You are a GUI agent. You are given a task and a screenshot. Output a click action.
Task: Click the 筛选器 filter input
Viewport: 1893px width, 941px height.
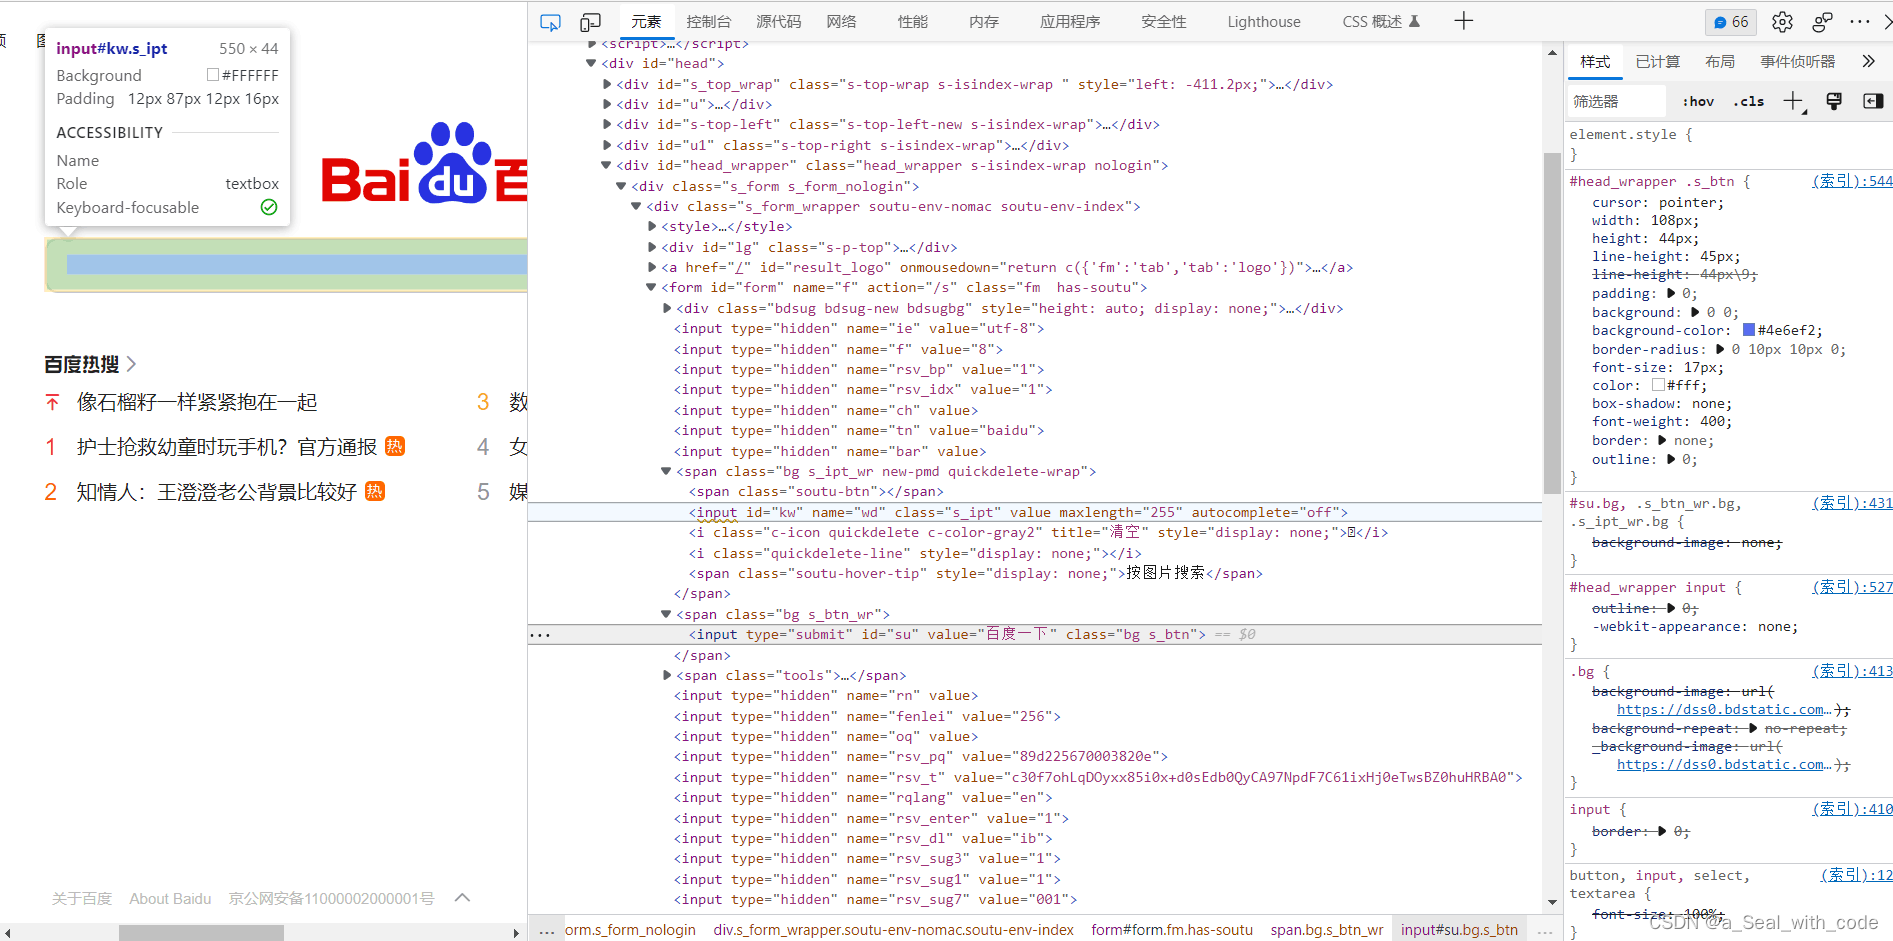[x=1617, y=101]
